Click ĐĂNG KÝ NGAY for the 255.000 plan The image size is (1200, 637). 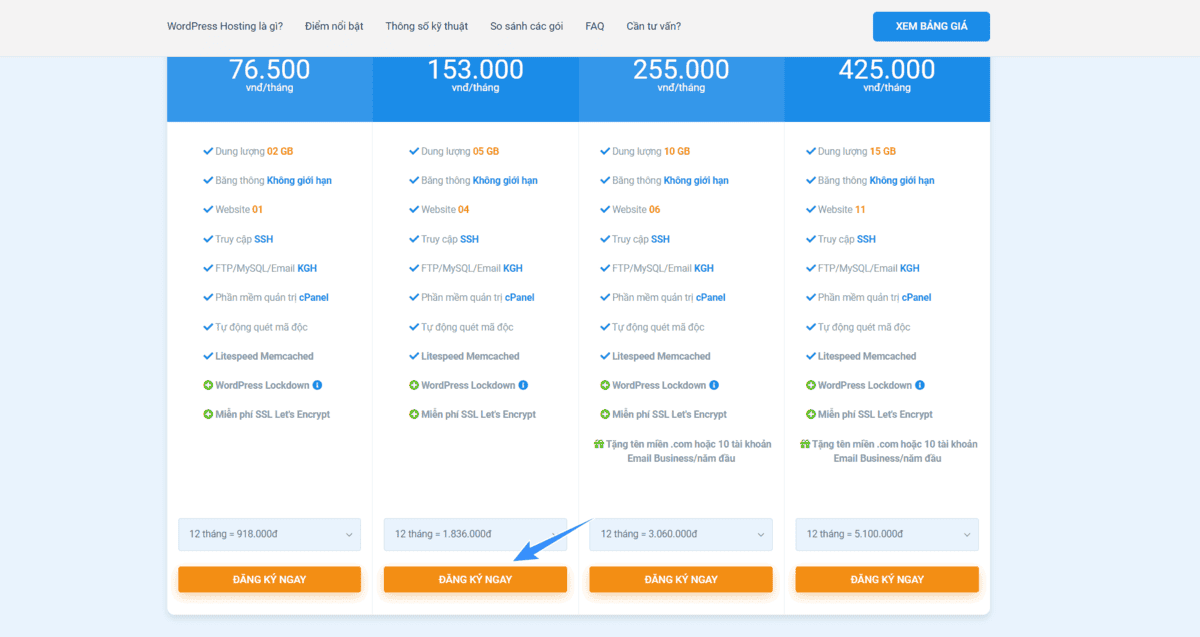coord(681,579)
